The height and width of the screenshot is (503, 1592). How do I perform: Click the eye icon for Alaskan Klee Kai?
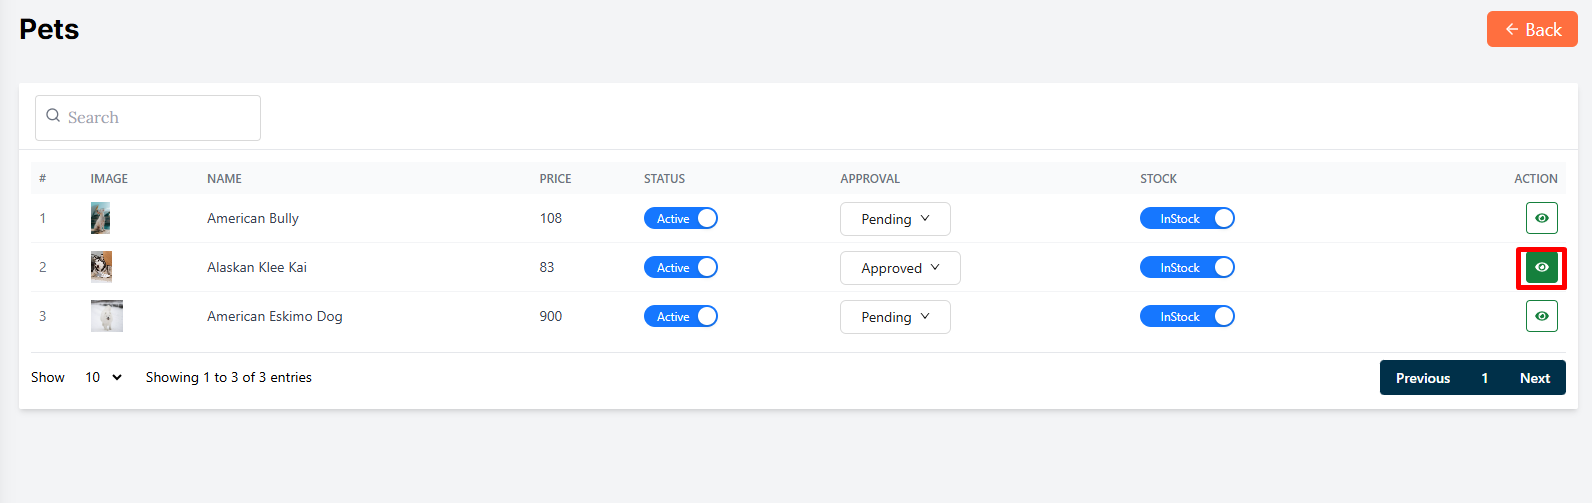click(1541, 267)
